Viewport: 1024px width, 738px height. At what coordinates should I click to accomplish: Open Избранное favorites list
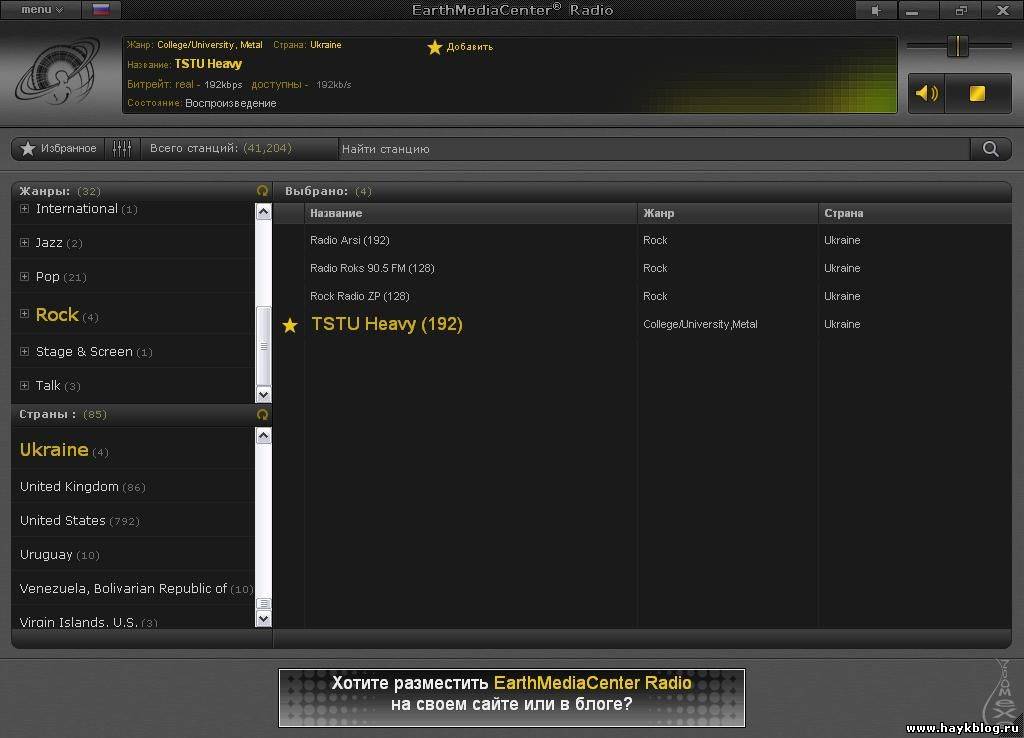coord(59,149)
